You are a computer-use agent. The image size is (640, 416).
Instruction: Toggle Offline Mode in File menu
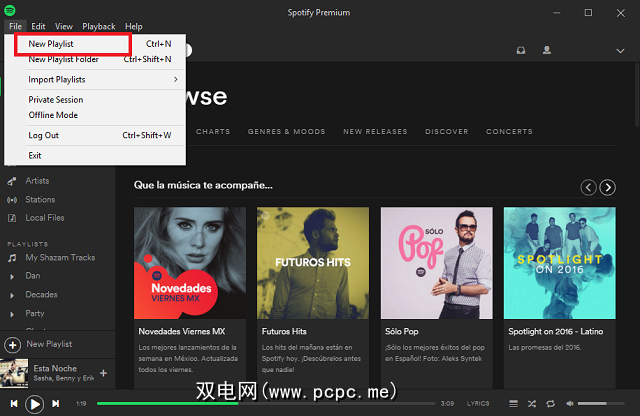click(95, 115)
